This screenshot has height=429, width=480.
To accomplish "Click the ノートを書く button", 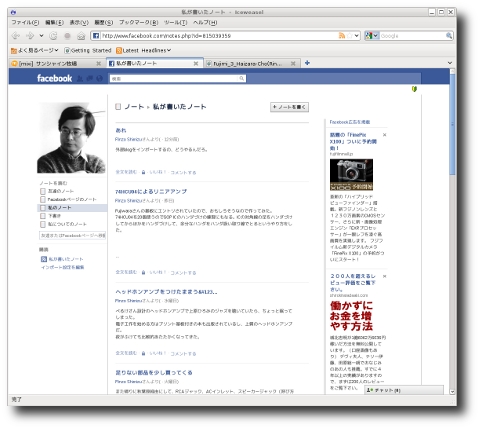I will pyautogui.click(x=289, y=107).
